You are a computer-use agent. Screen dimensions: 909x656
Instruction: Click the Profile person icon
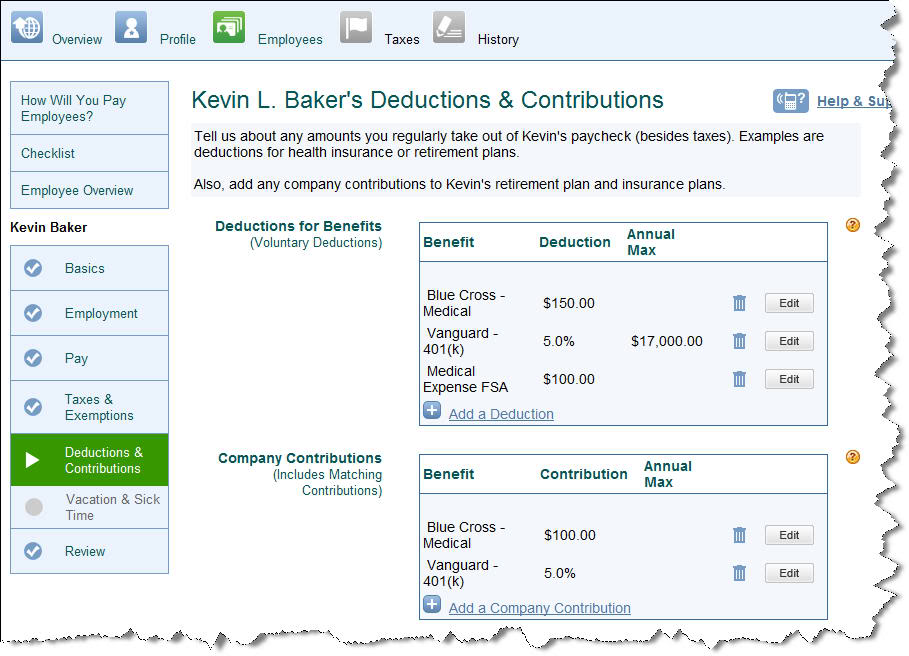pyautogui.click(x=131, y=27)
